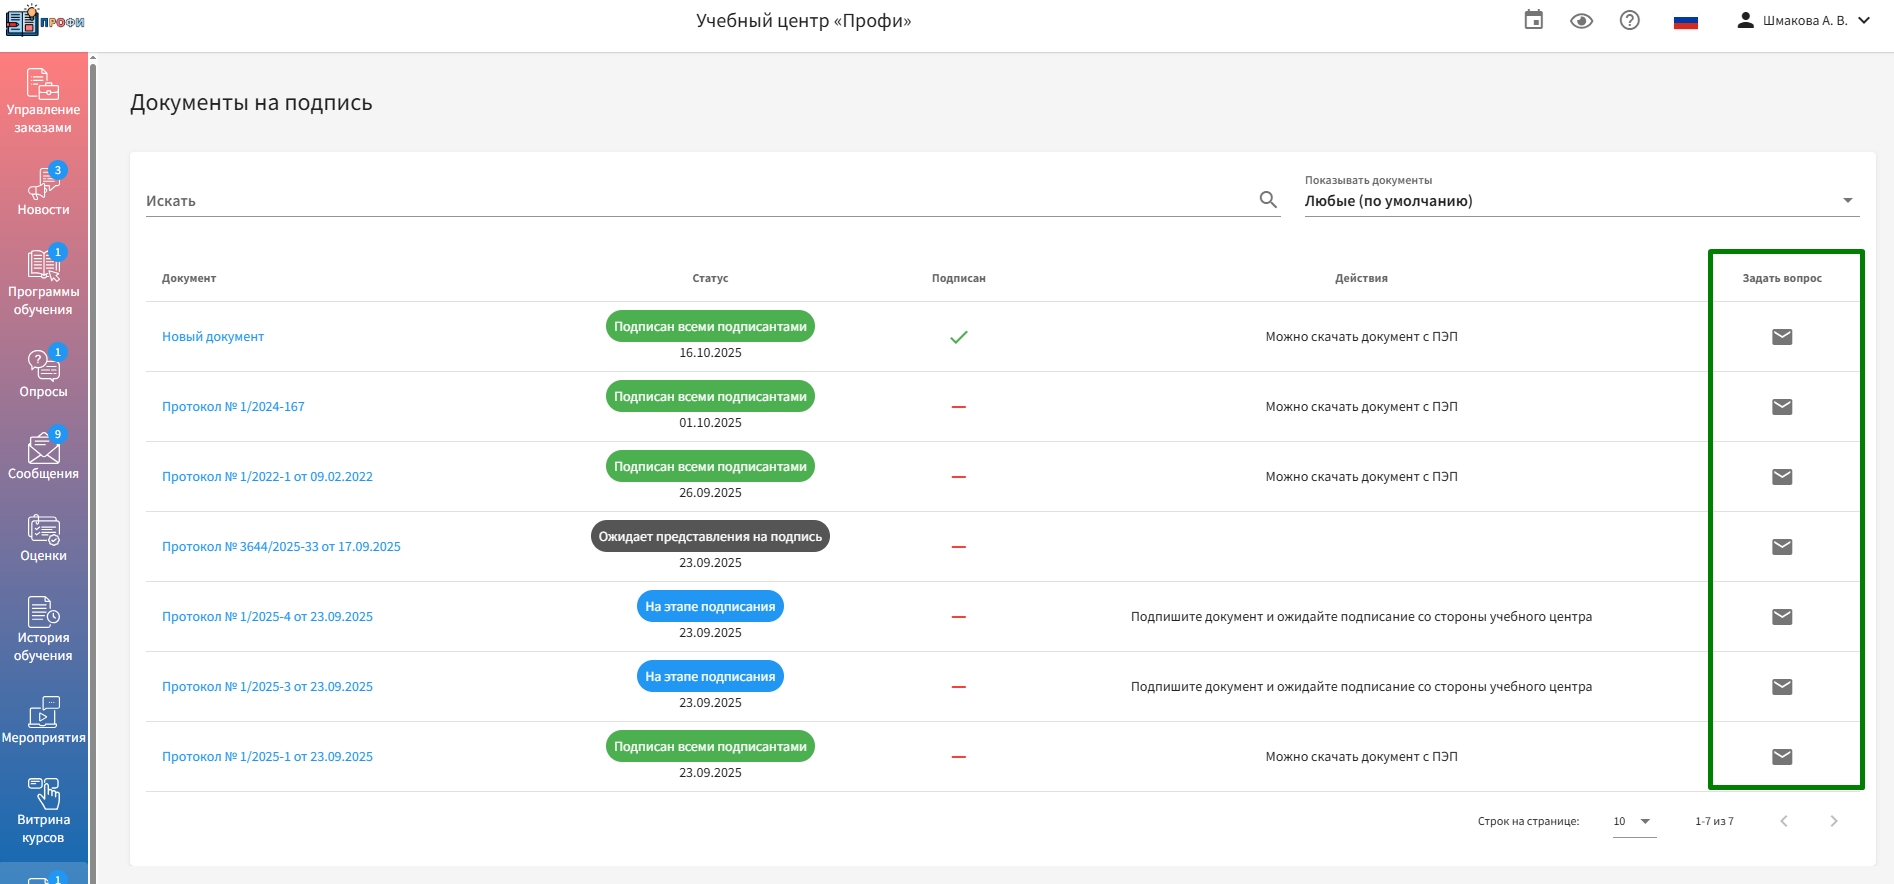The width and height of the screenshot is (1894, 884).
Task: Click envelope icon for Протокол № 3644/2025-33
Action: [1781, 547]
